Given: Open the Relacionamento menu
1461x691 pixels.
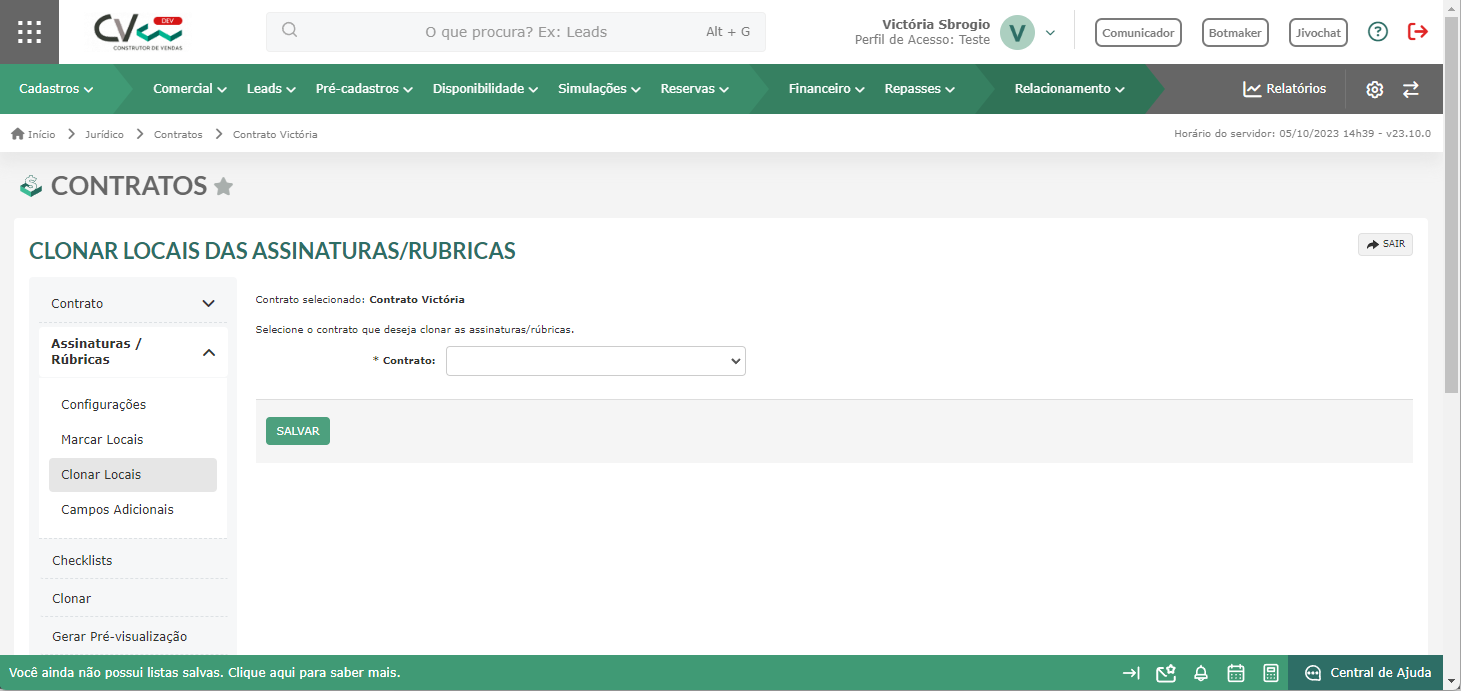Looking at the screenshot, I should click(x=1069, y=89).
